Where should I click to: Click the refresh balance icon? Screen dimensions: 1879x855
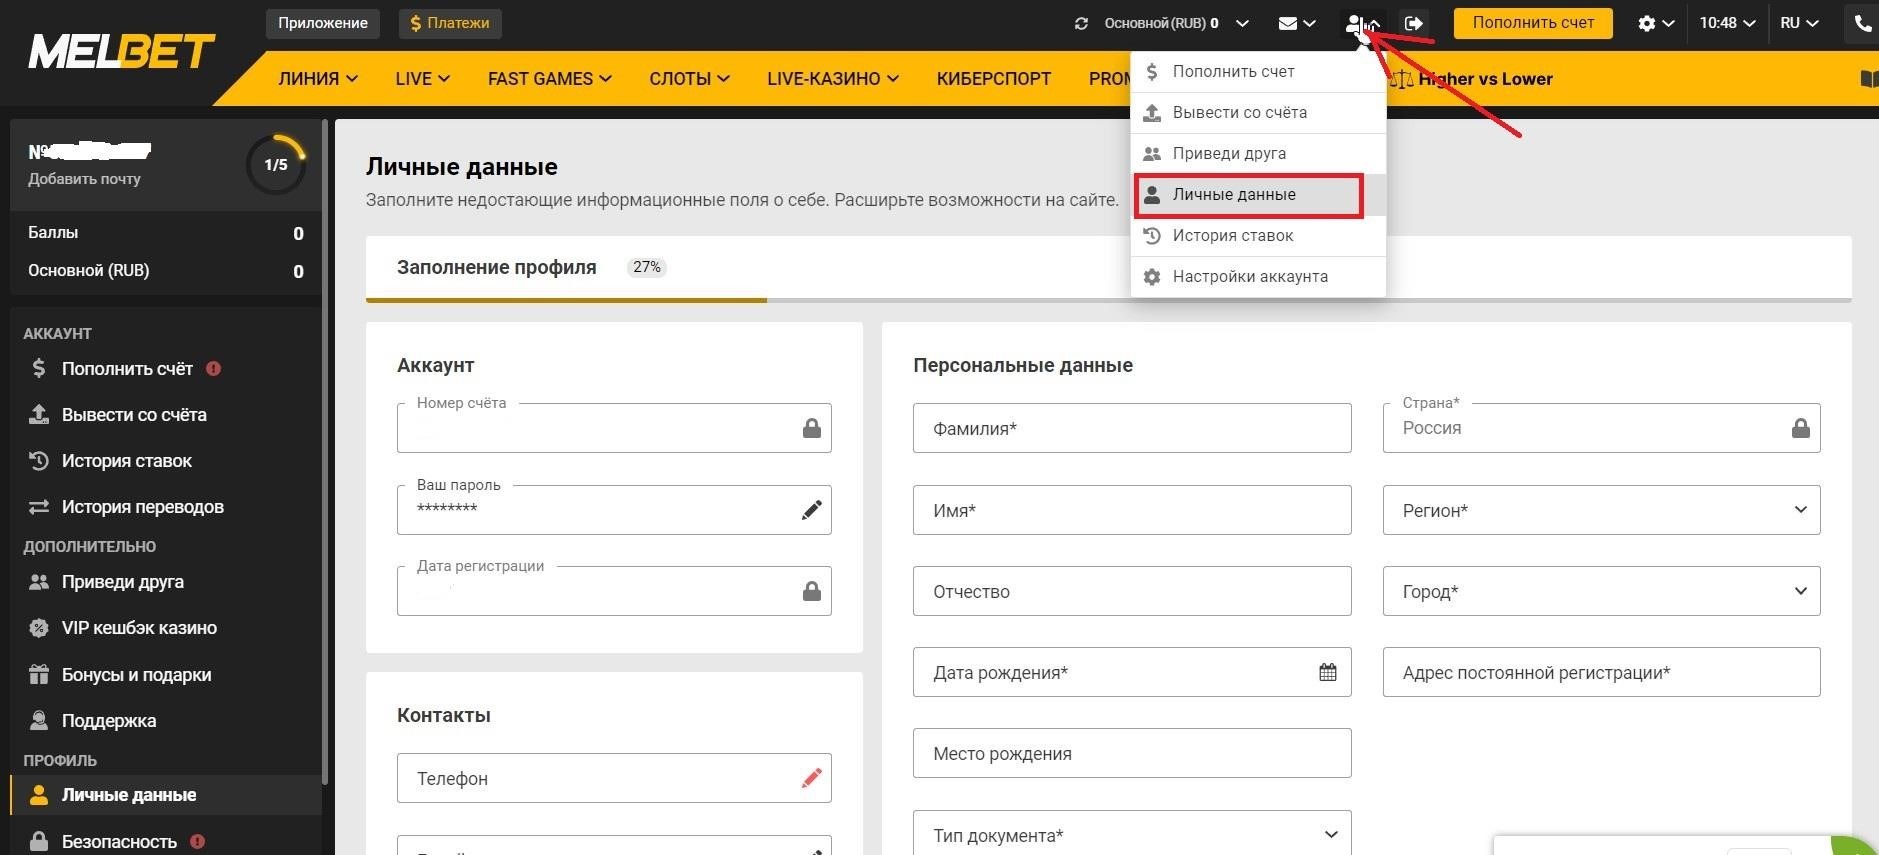click(1081, 23)
